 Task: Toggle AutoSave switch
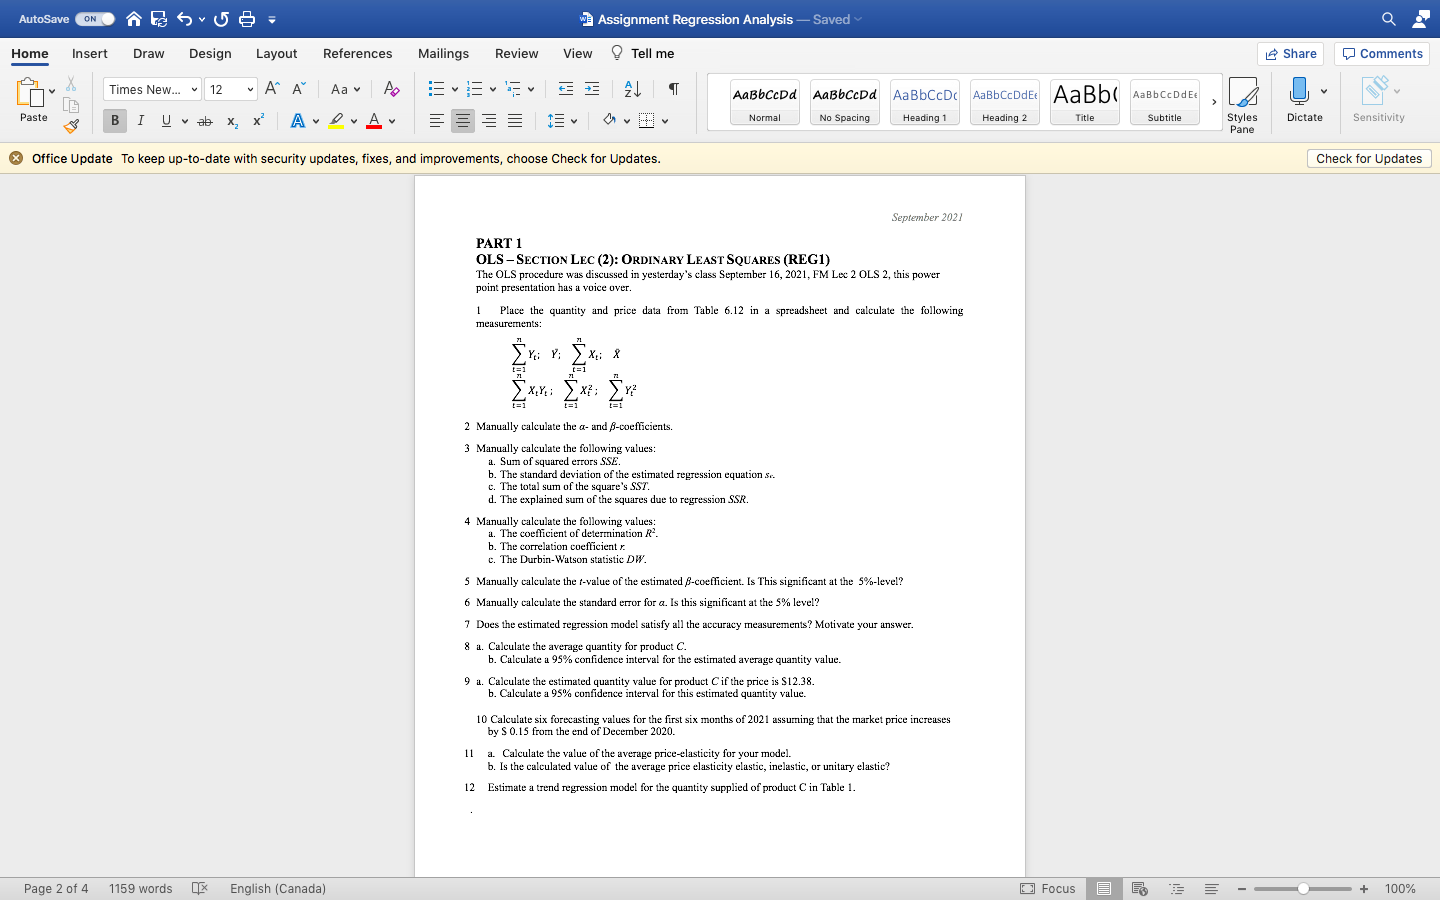click(95, 19)
